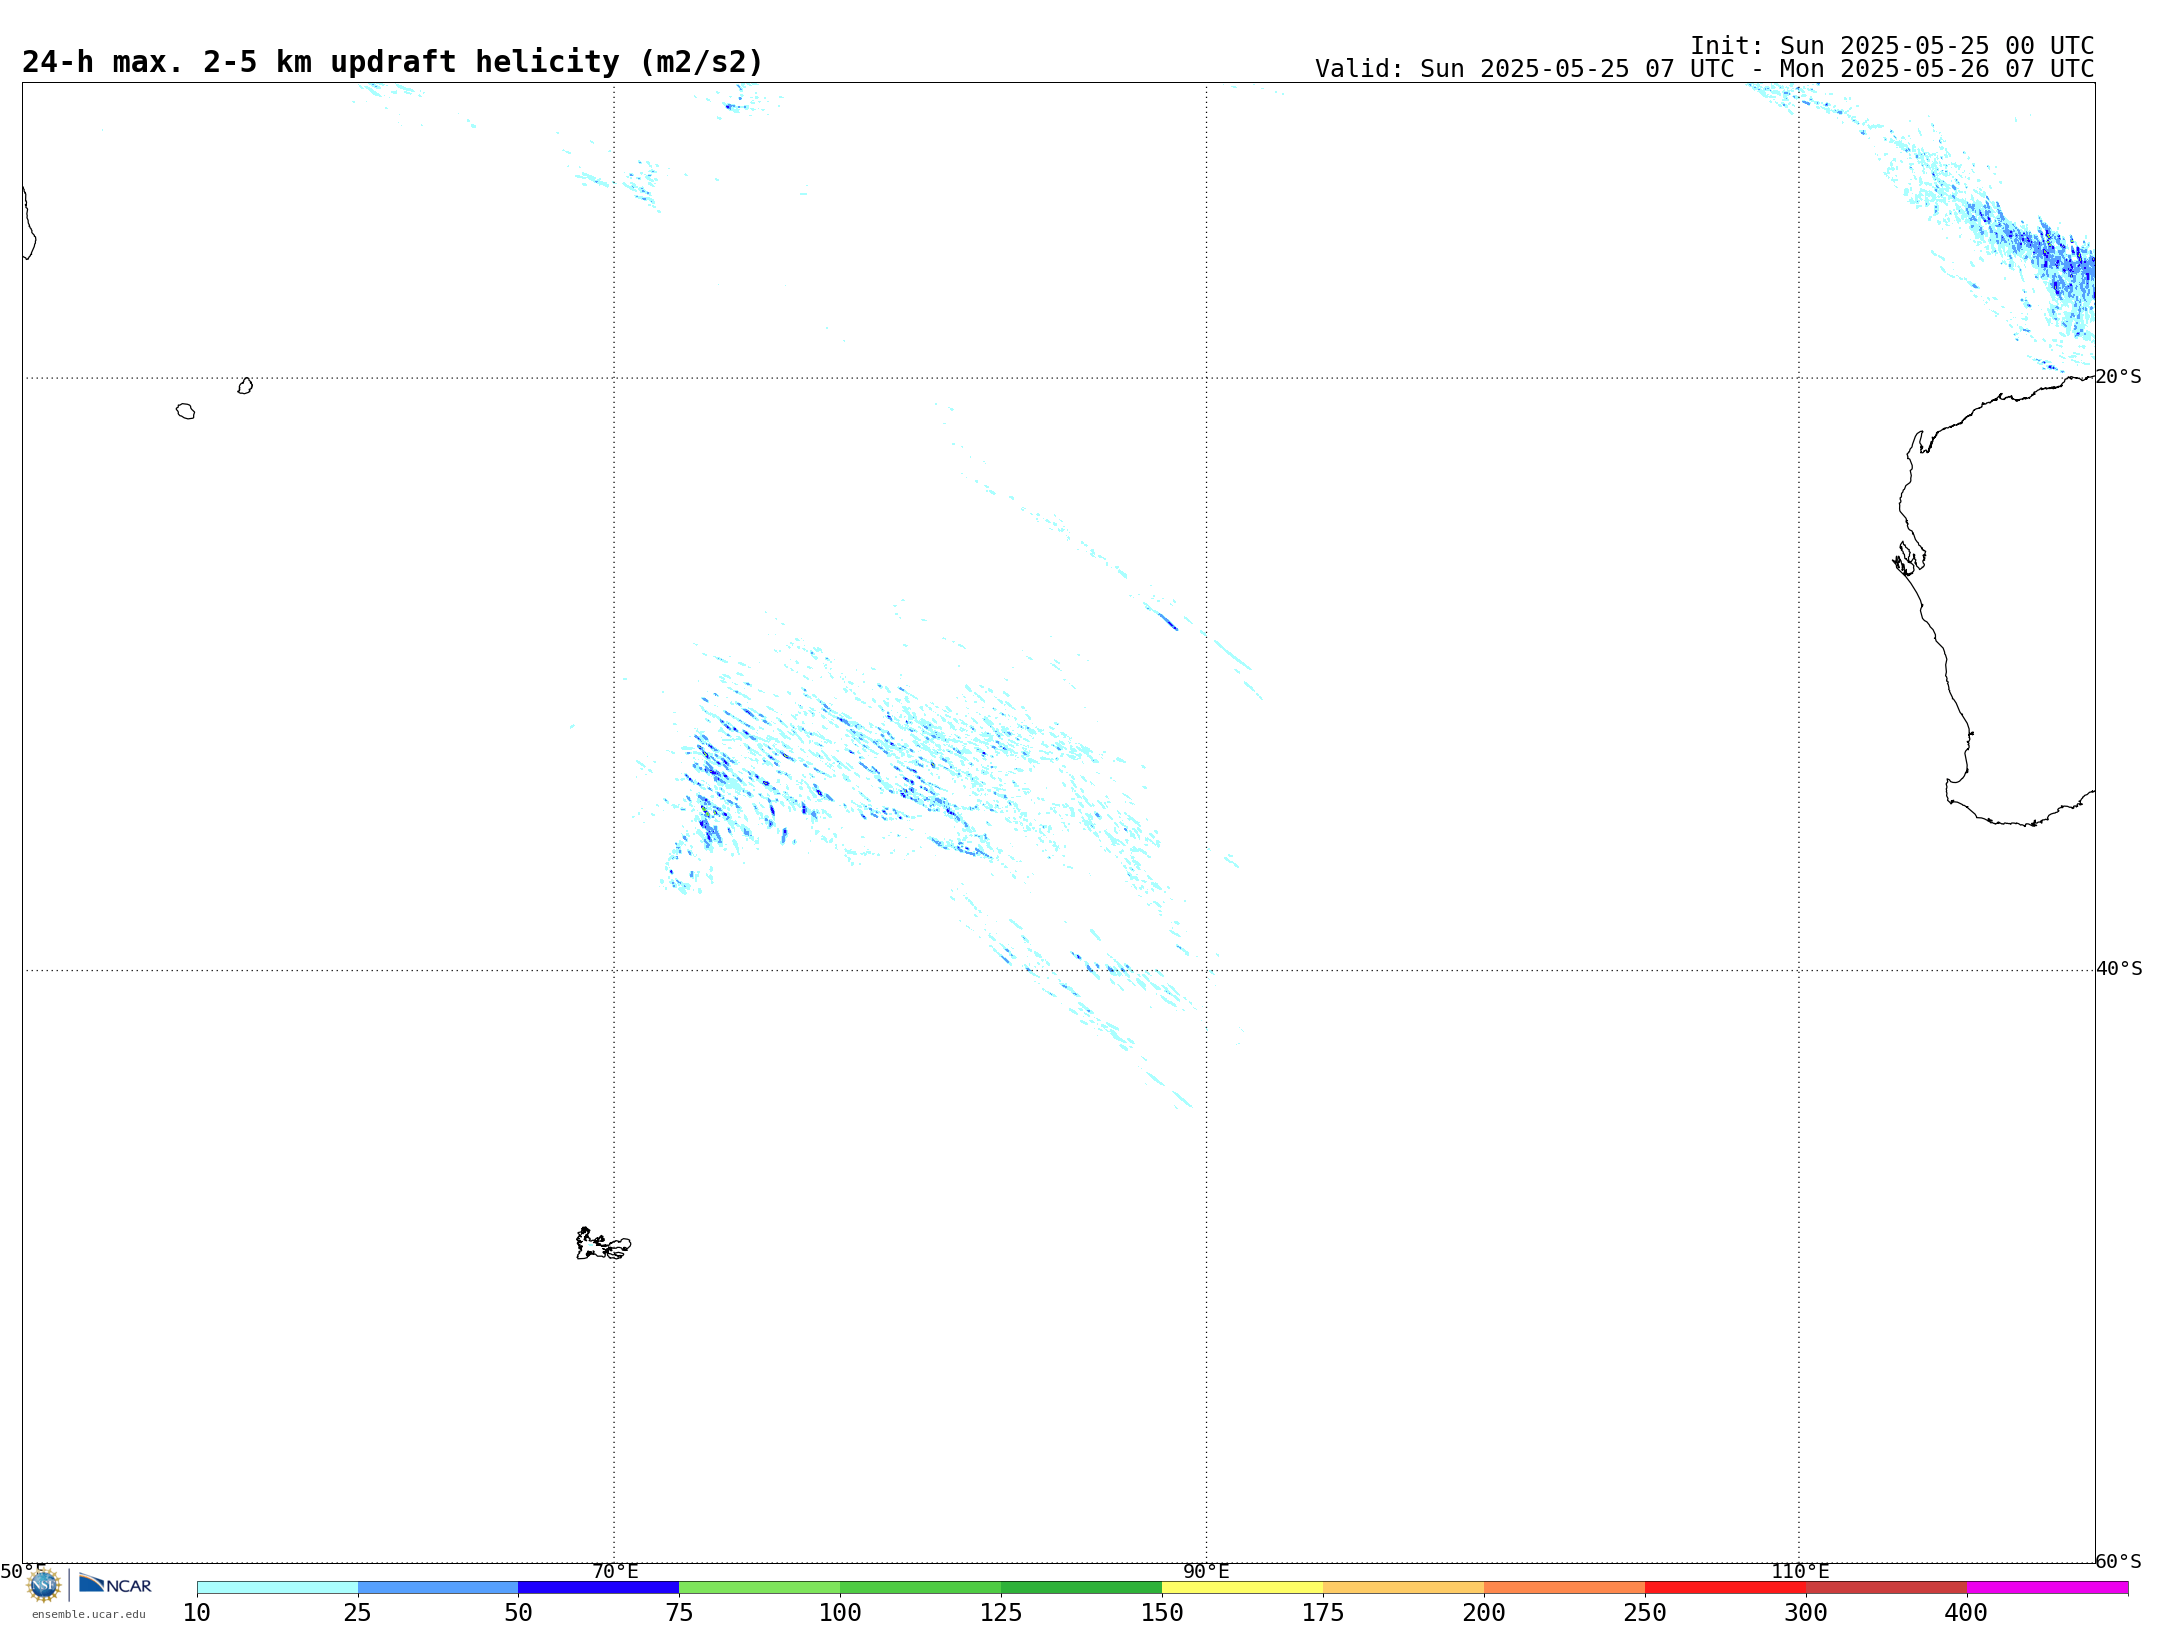The image size is (2160, 1626).
Task: Click the dark red 300–400 colorbar swatch
Action: pyautogui.click(x=1887, y=1587)
